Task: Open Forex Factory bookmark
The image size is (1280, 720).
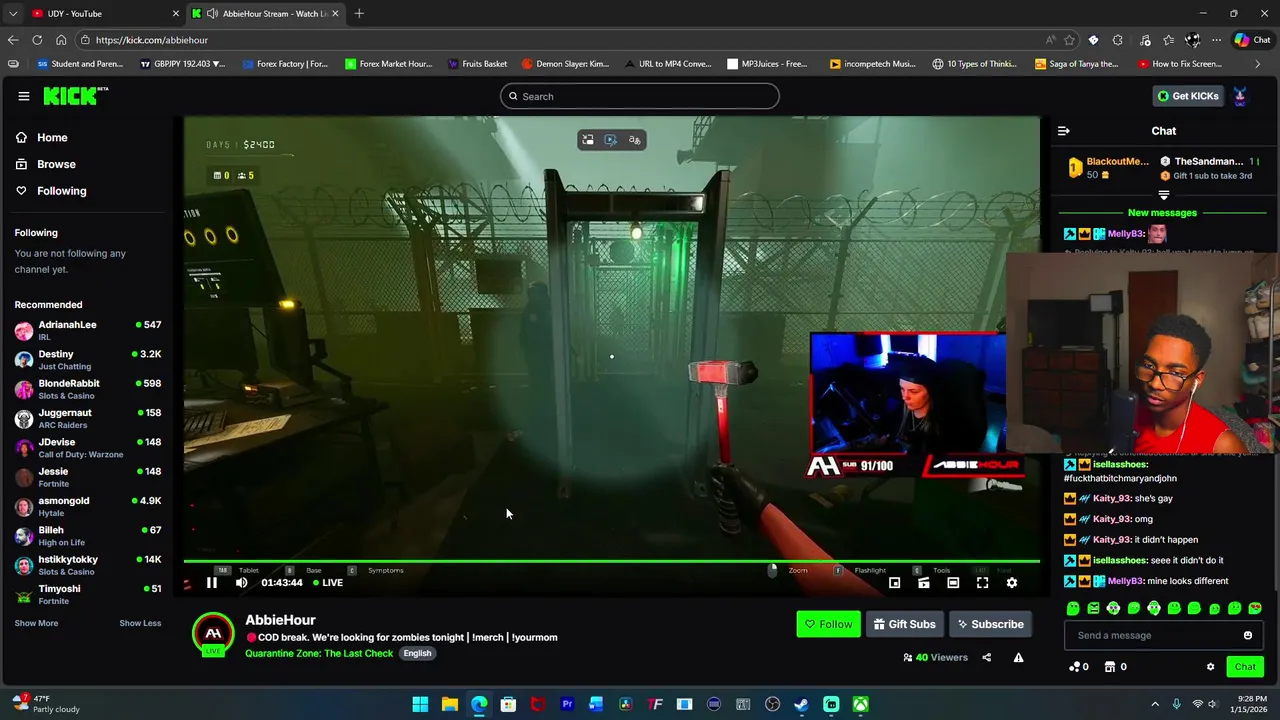Action: (285, 64)
